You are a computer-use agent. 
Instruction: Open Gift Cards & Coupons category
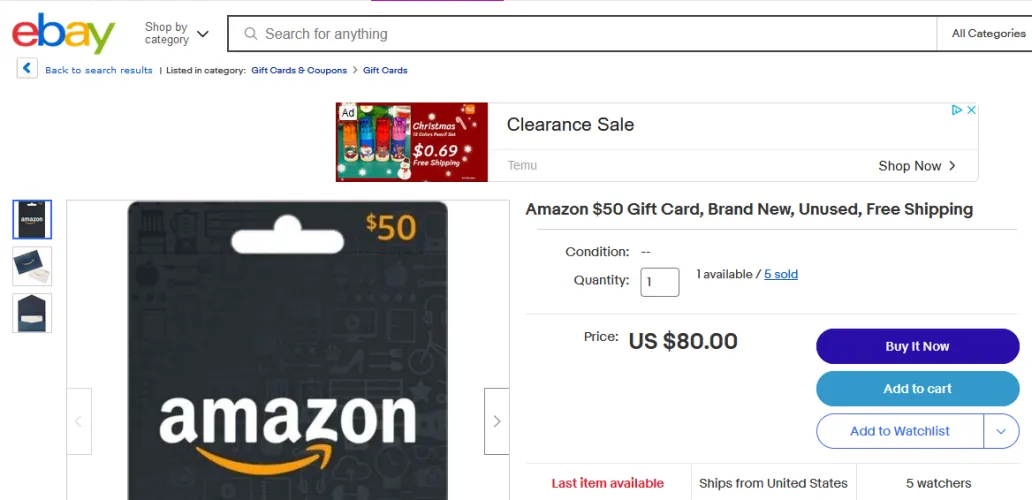pyautogui.click(x=299, y=70)
